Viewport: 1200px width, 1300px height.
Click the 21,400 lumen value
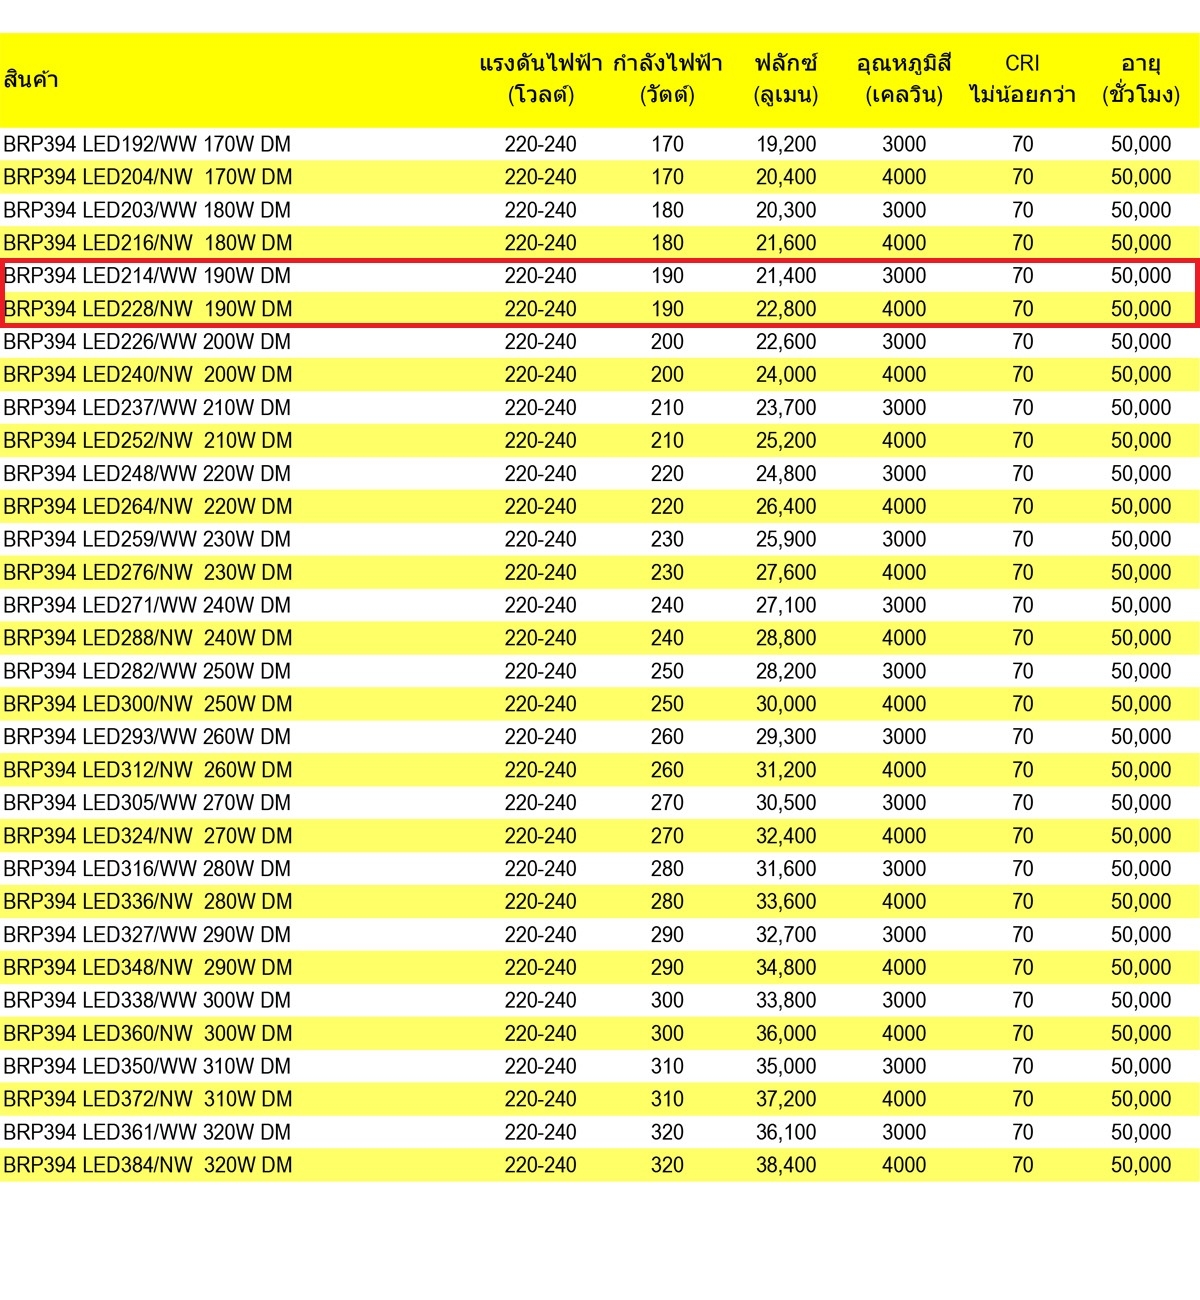click(x=786, y=276)
